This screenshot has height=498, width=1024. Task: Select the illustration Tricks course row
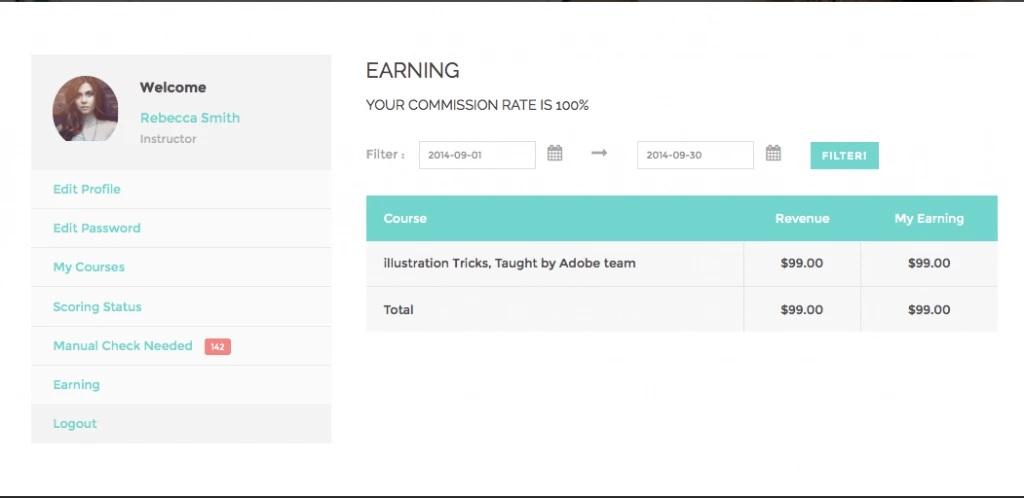pyautogui.click(x=510, y=264)
